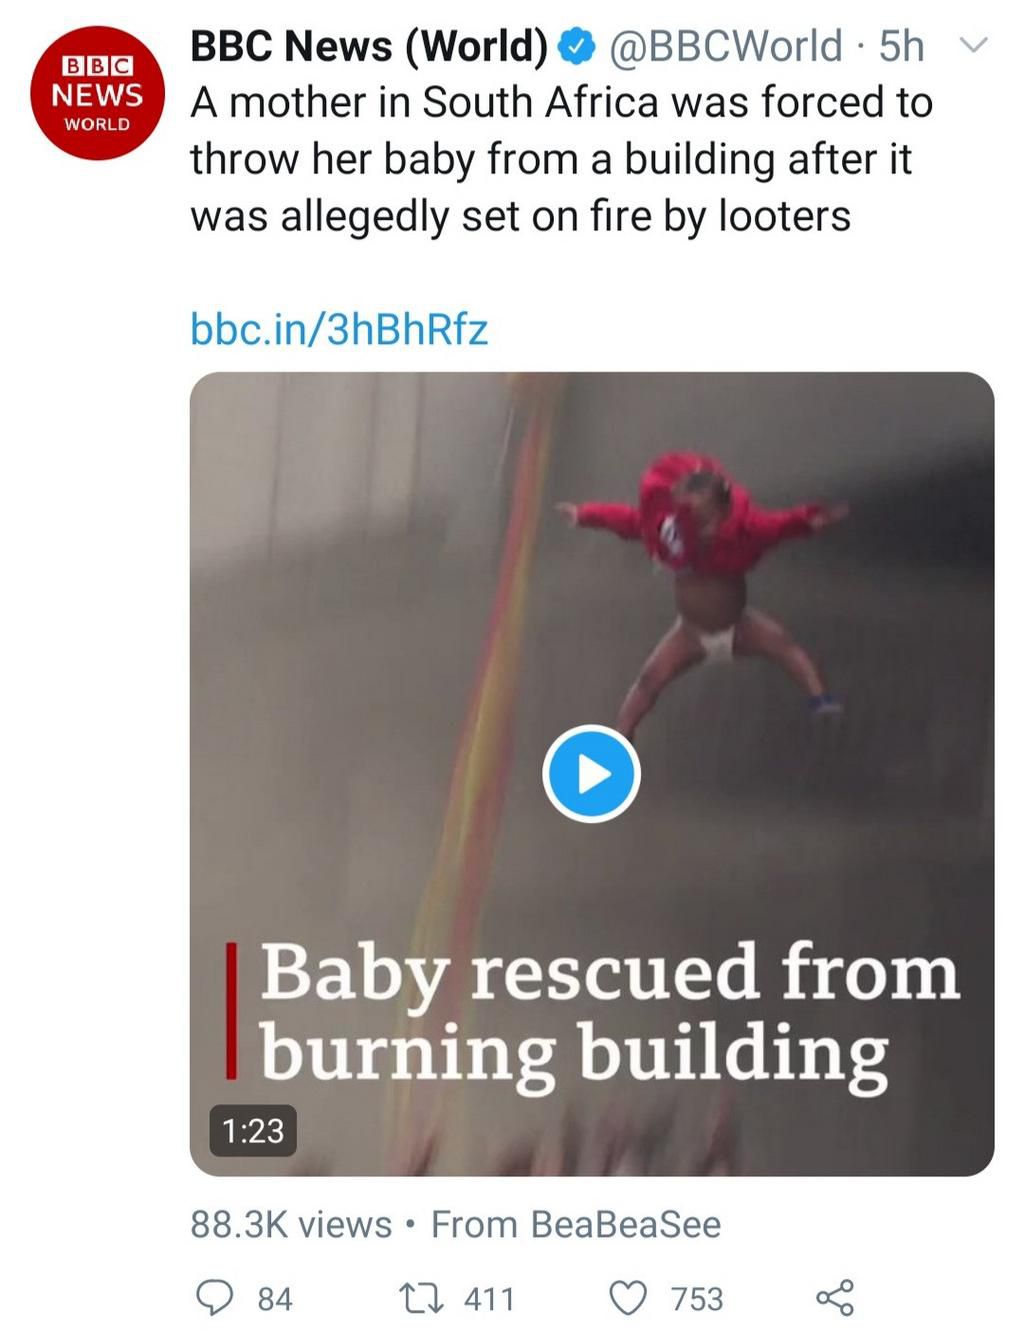
Task: Click the 753 likes count
Action: coord(697,1298)
